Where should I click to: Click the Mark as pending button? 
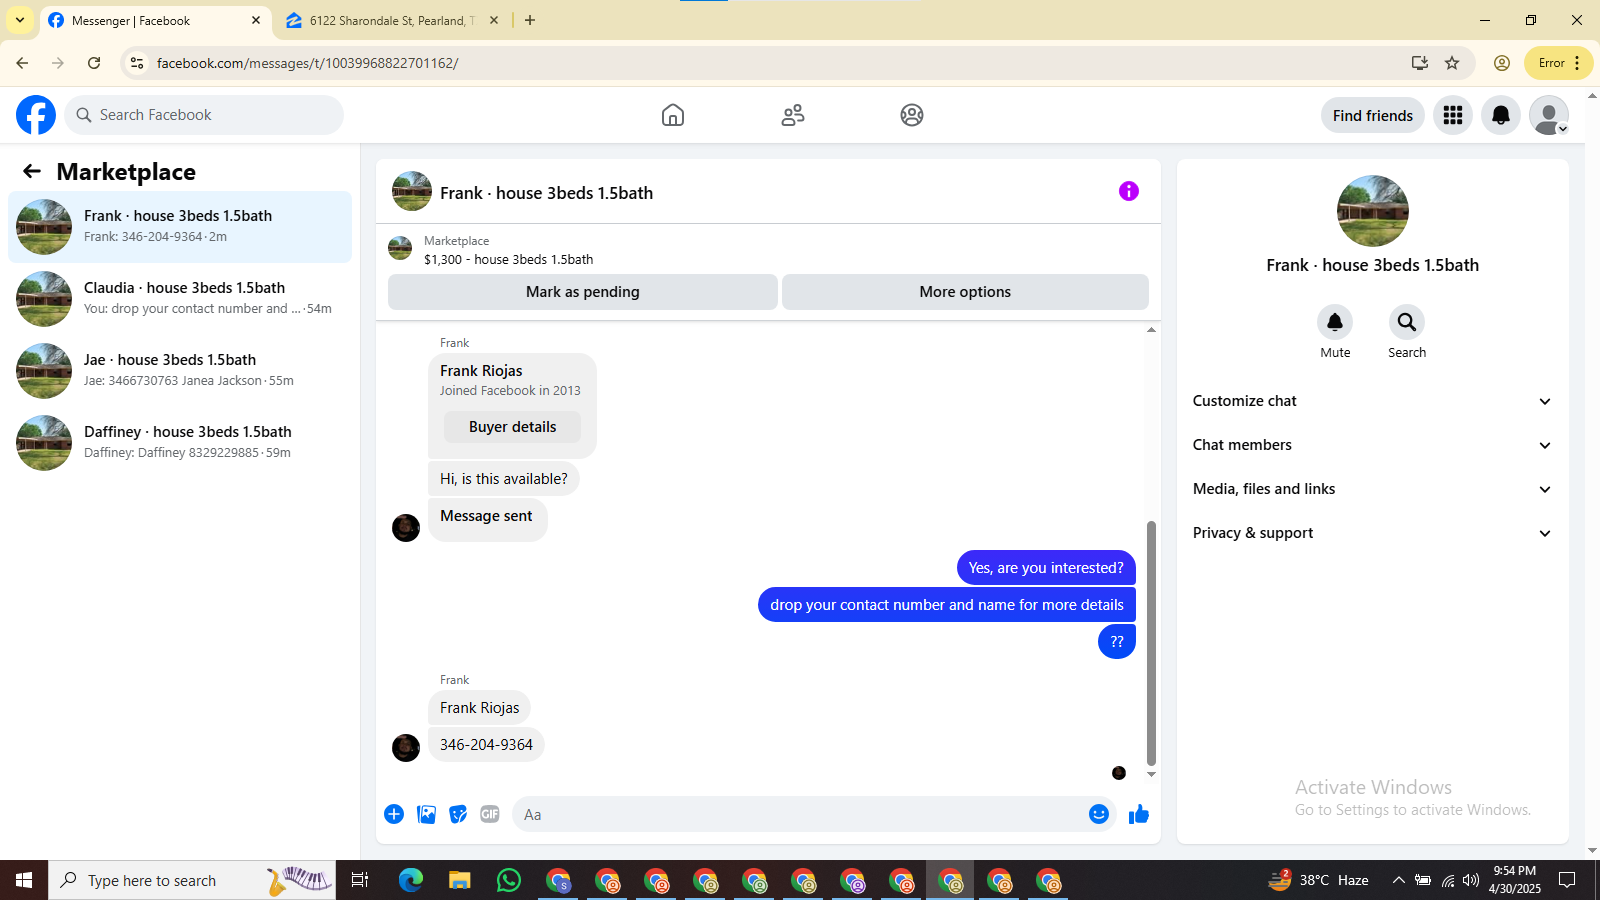click(583, 292)
